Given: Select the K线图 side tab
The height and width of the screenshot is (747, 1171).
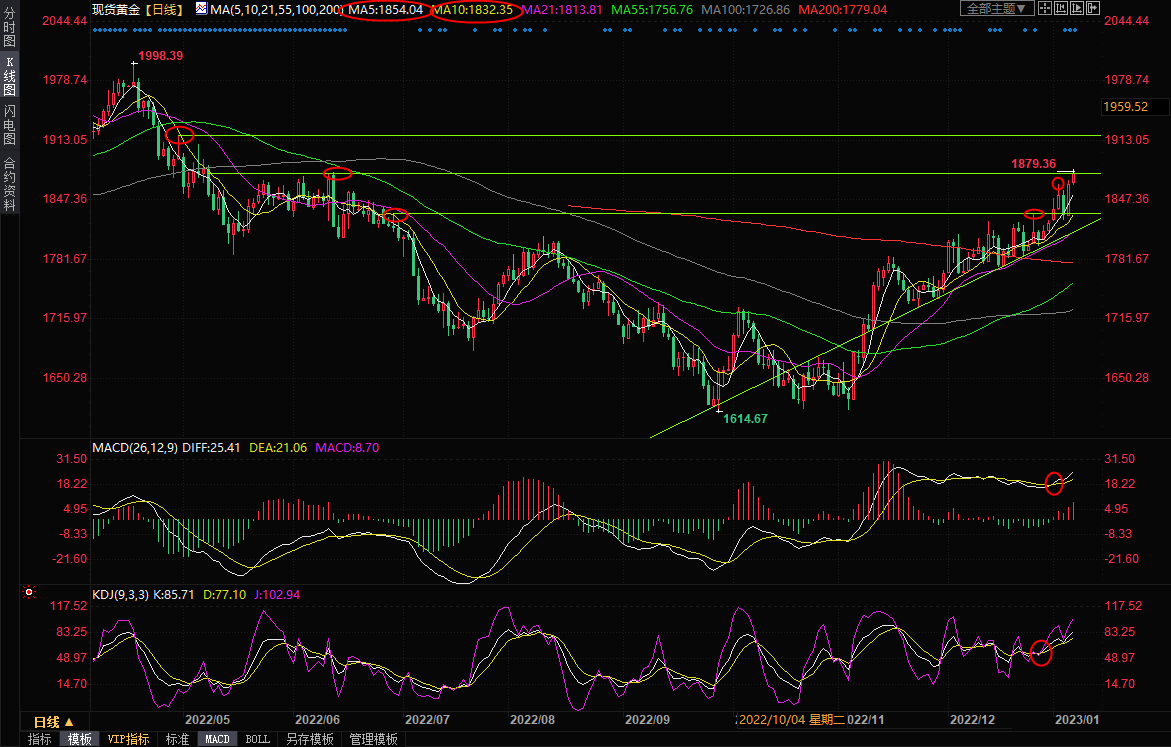Looking at the screenshot, I should 9,80.
